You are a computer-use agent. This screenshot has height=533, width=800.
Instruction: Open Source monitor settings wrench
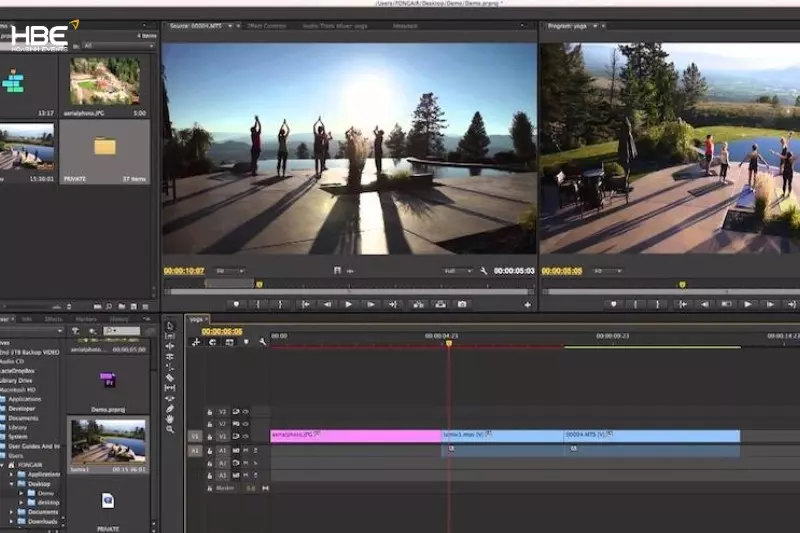[484, 271]
